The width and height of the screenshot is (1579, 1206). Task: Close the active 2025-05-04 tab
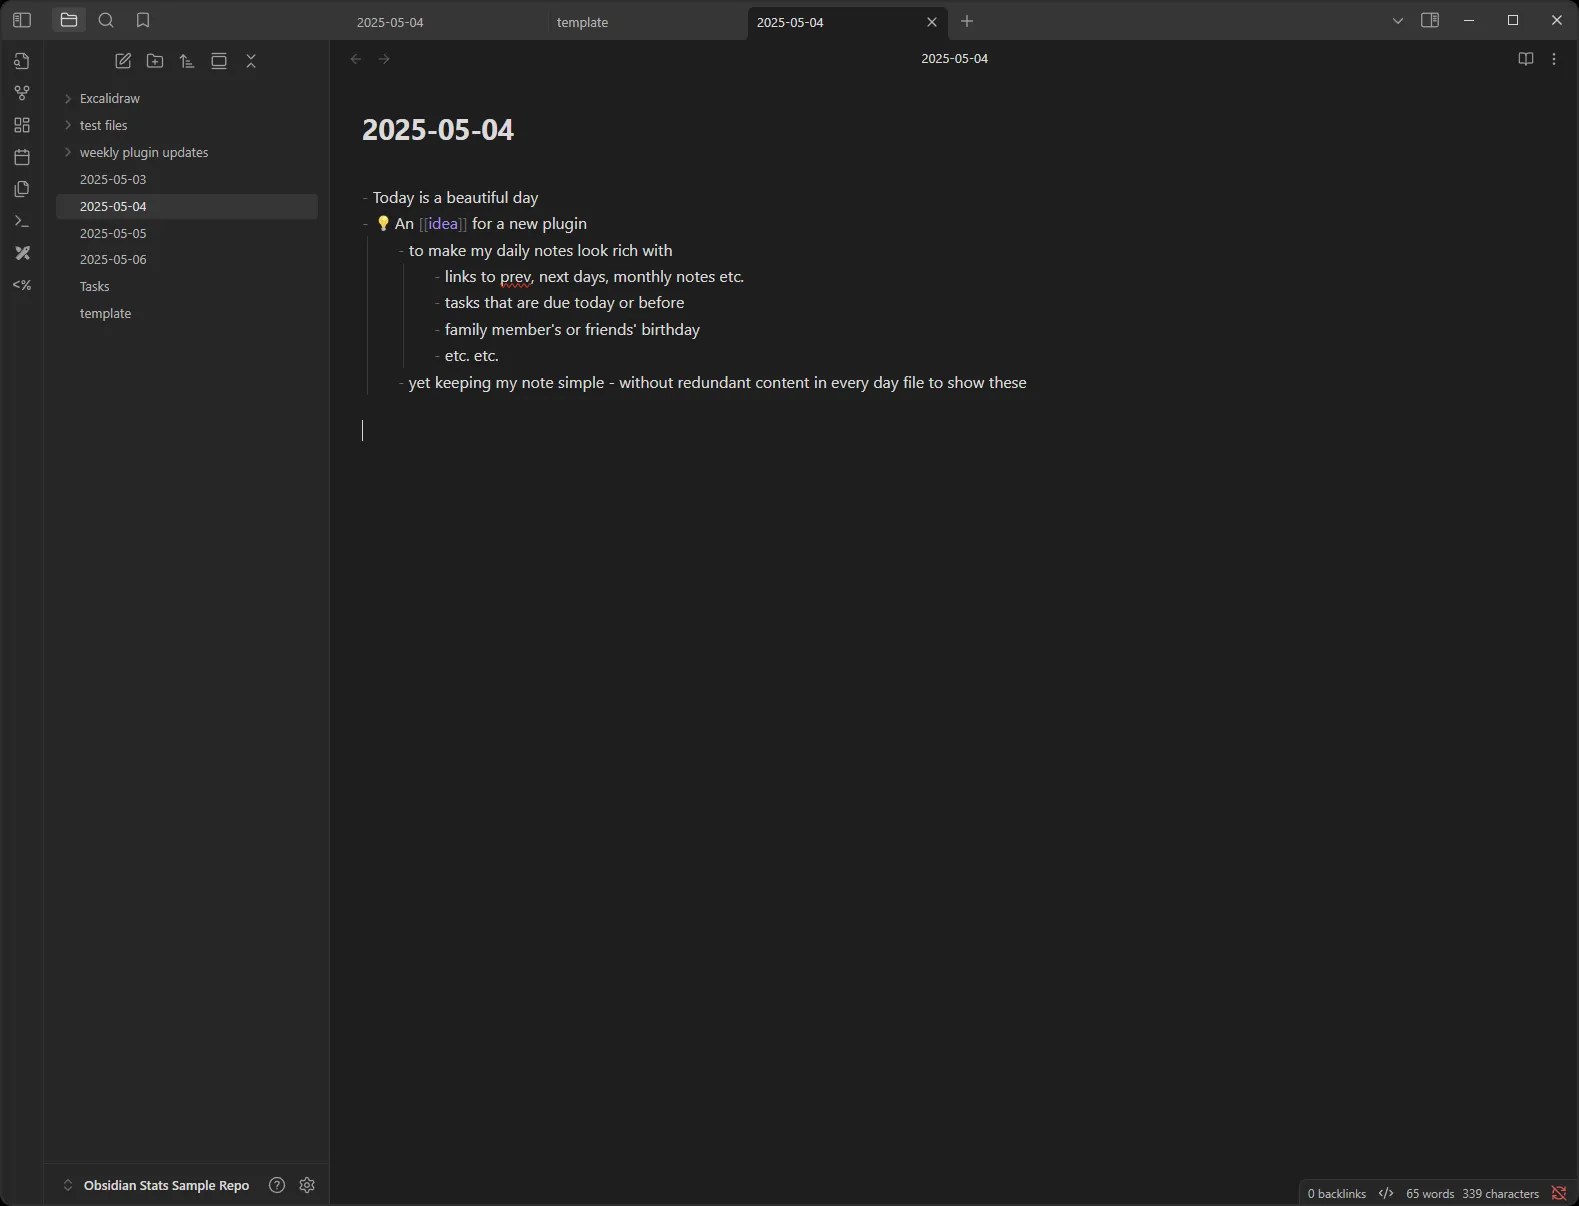coord(932,22)
